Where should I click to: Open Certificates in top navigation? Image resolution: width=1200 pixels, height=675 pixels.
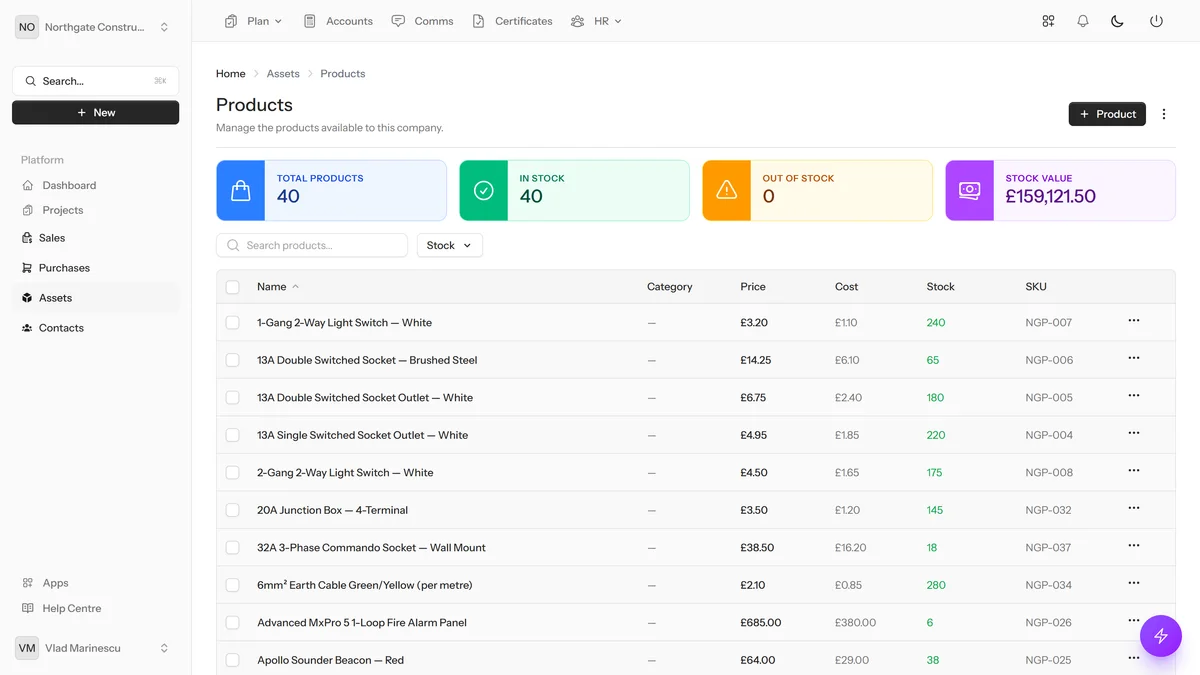[x=512, y=21]
